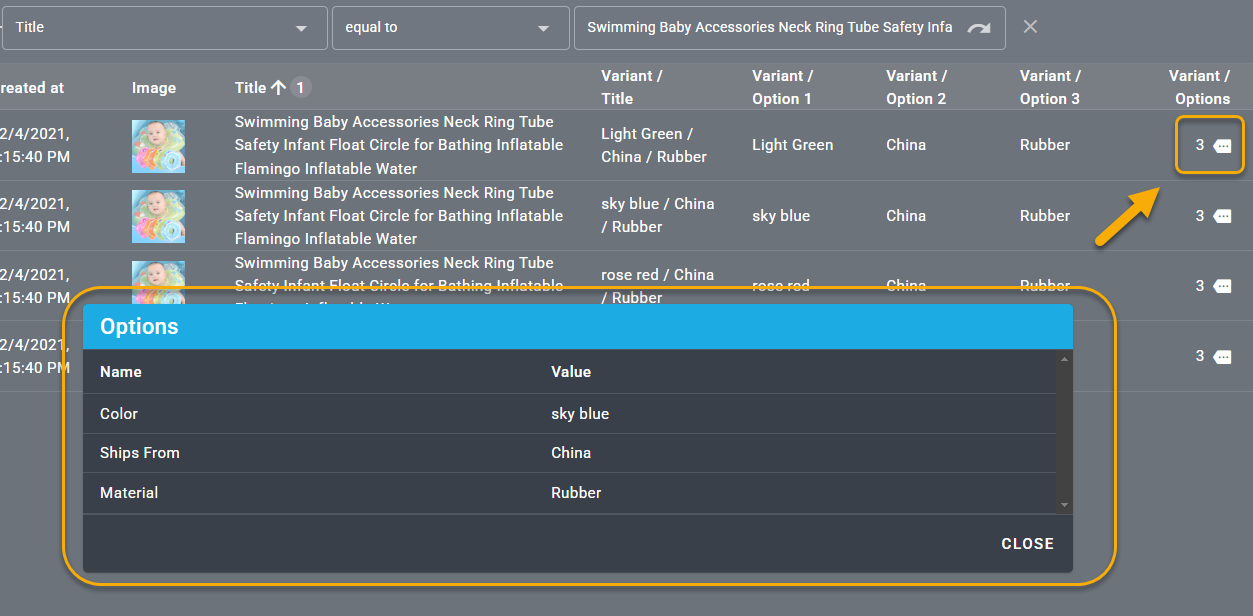
Task: Click the filter value text field
Action: pyautogui.click(x=768, y=28)
